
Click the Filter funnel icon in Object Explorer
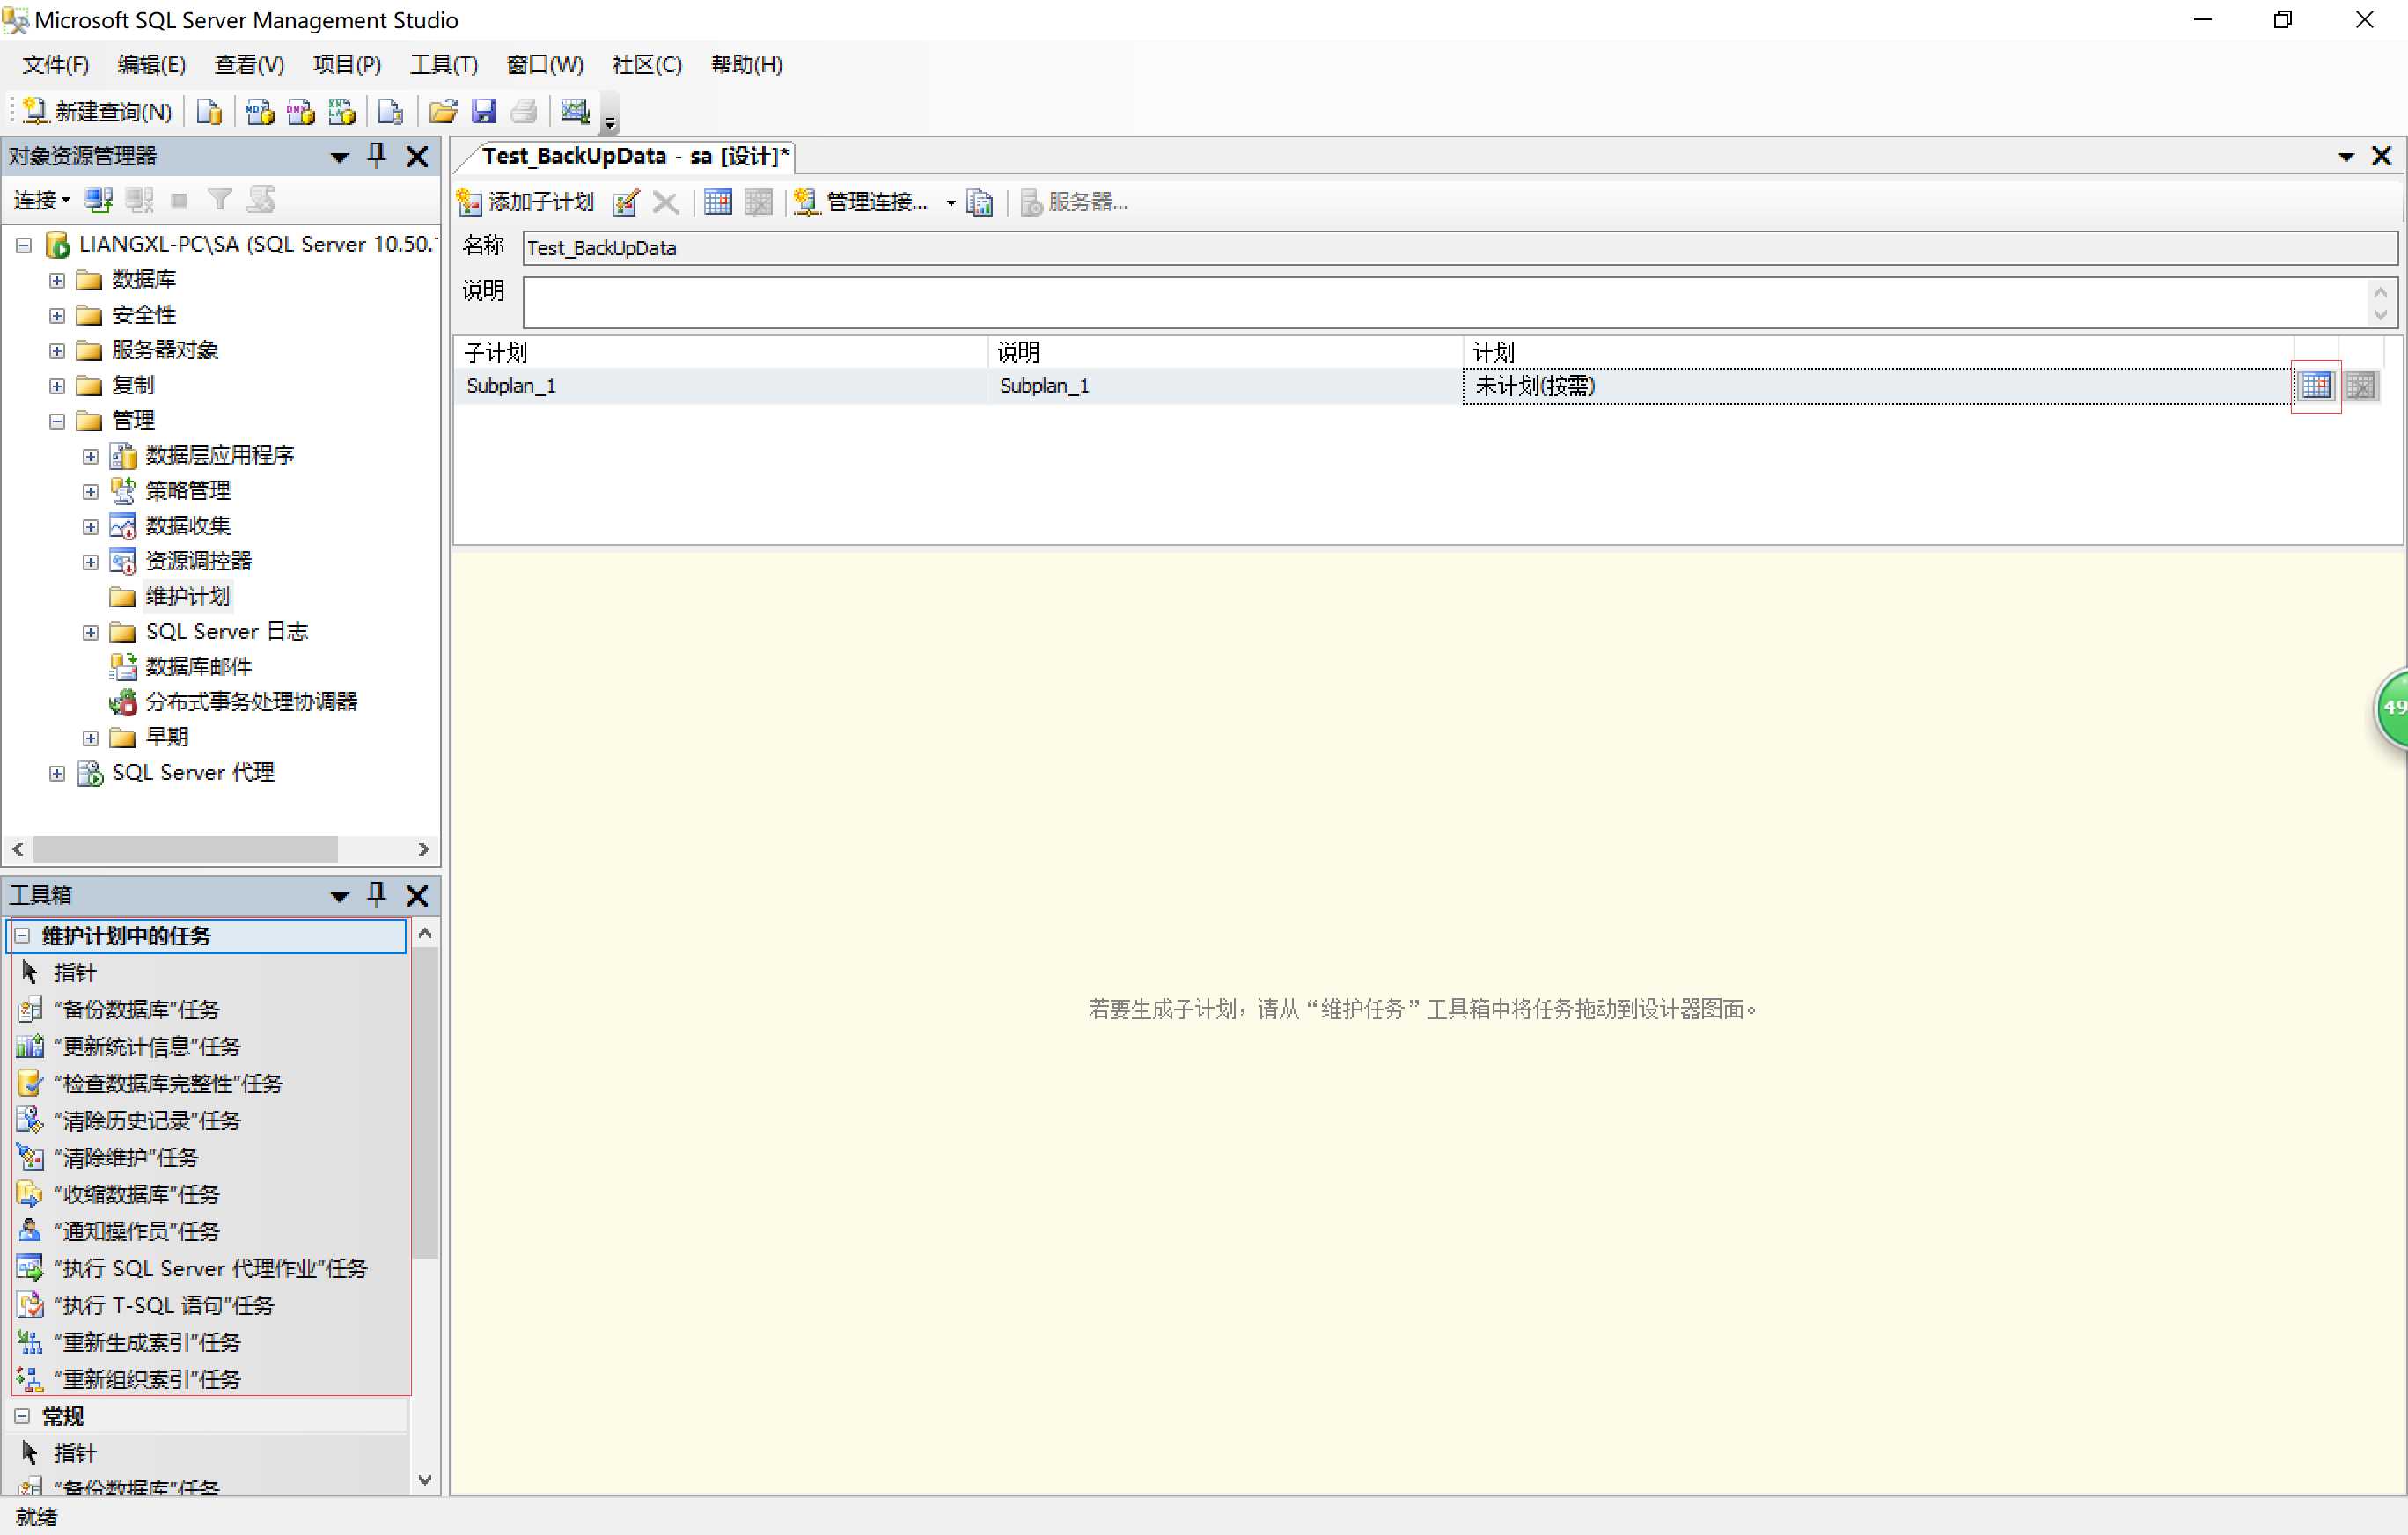(219, 200)
